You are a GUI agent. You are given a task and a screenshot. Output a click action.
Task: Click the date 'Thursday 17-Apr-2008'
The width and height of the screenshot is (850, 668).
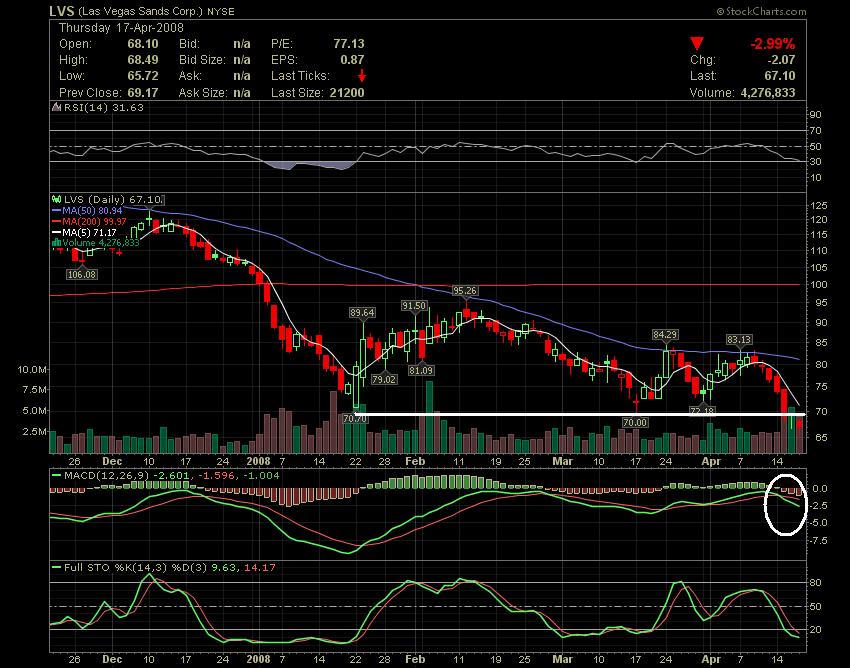[x=121, y=28]
